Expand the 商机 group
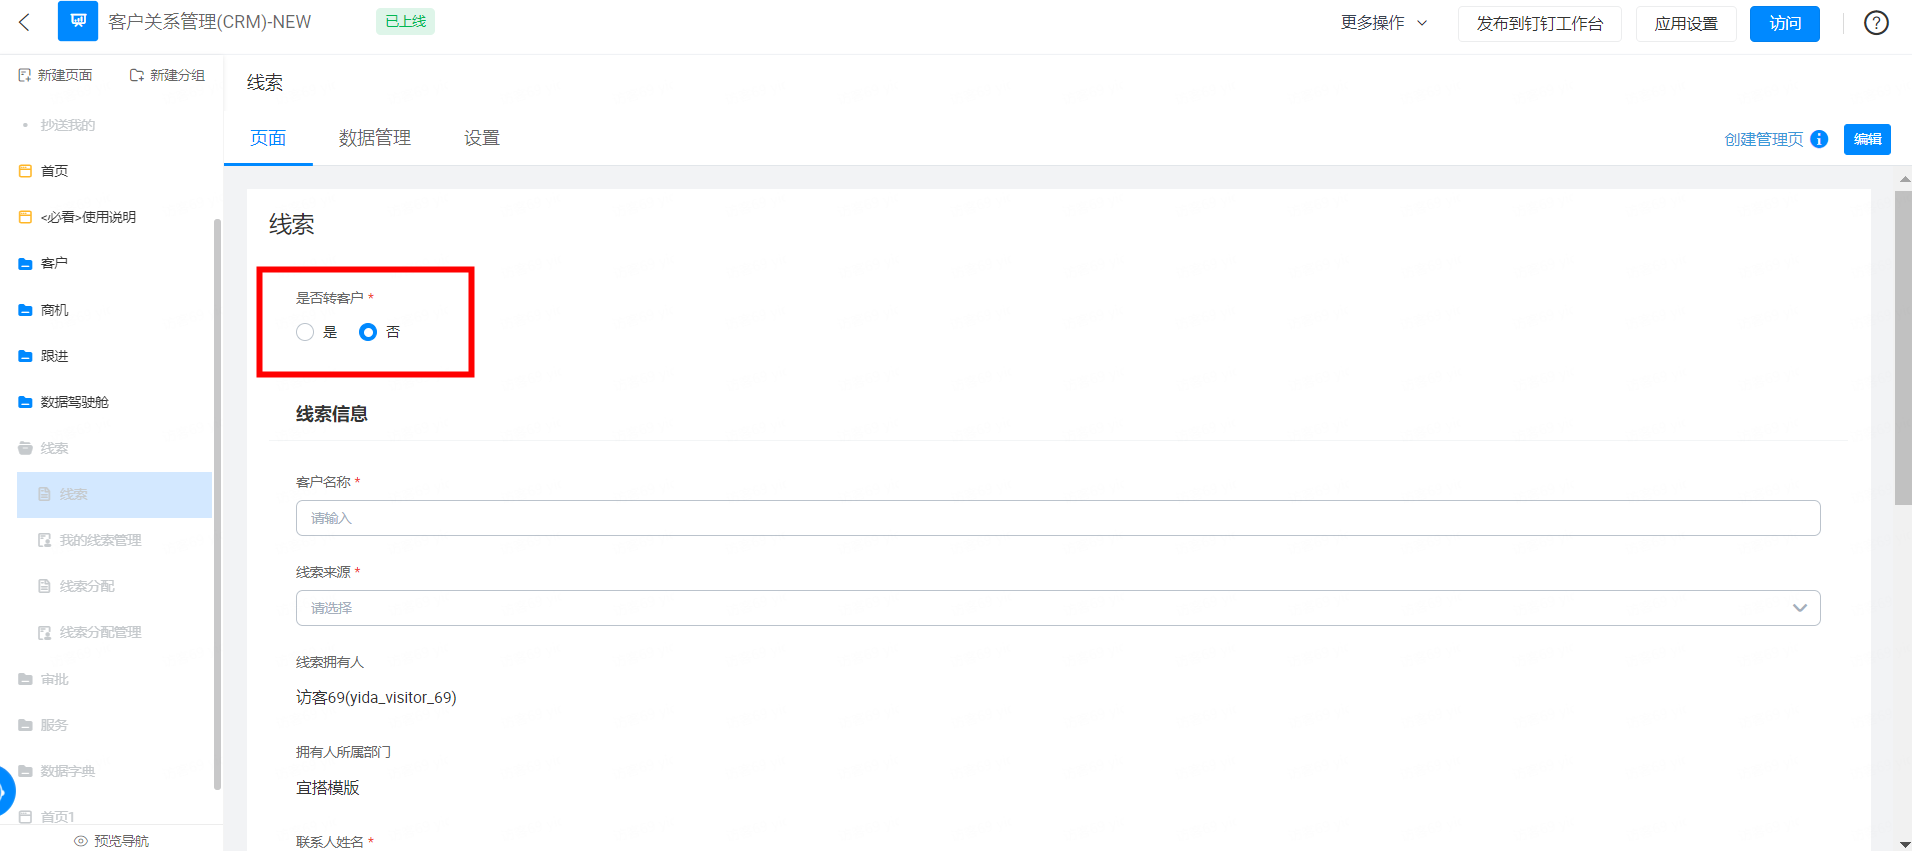The height and width of the screenshot is (851, 1912). click(54, 310)
